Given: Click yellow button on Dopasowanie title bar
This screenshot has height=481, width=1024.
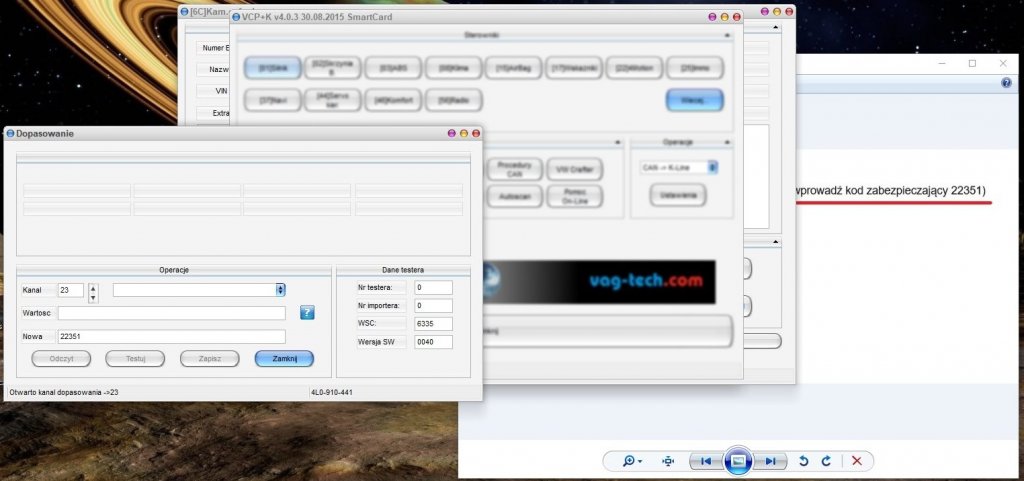Looking at the screenshot, I should coord(464,133).
